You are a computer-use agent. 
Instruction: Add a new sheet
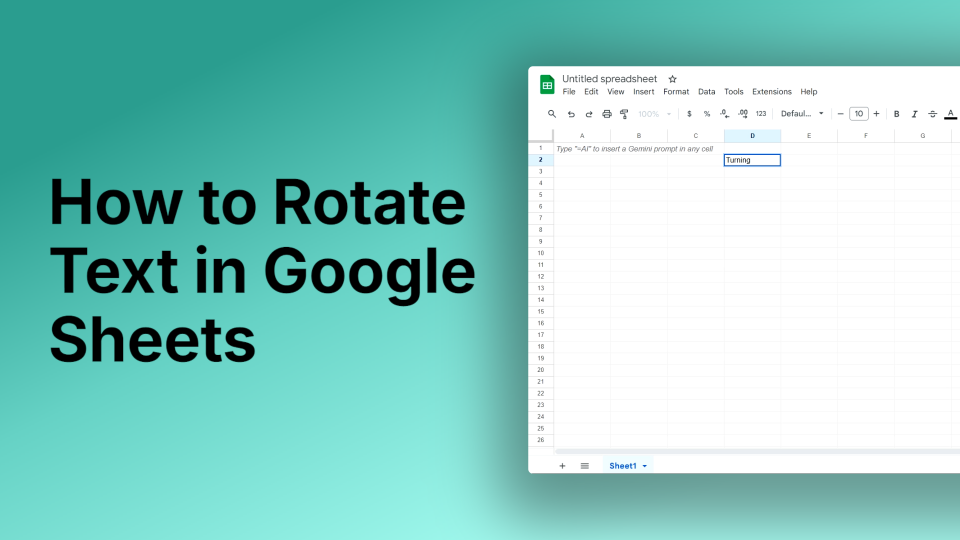coord(562,466)
